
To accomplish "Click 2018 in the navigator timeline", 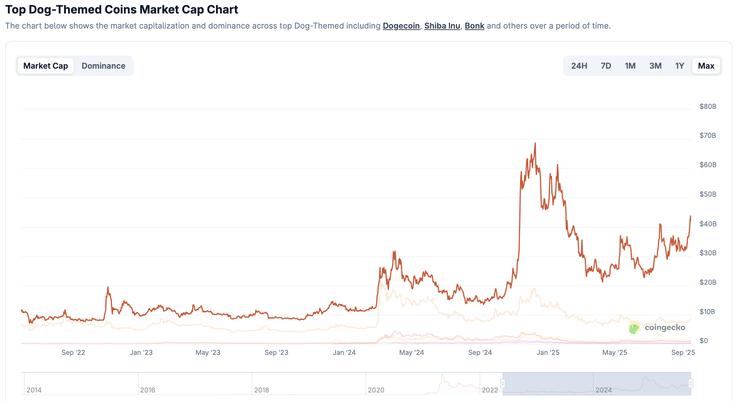I will [x=261, y=390].
